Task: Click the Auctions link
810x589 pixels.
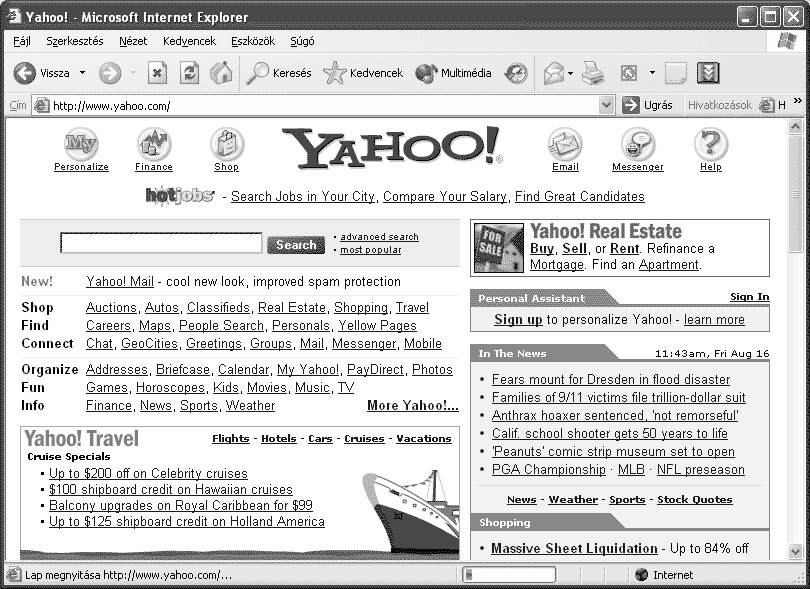Action: 111,307
